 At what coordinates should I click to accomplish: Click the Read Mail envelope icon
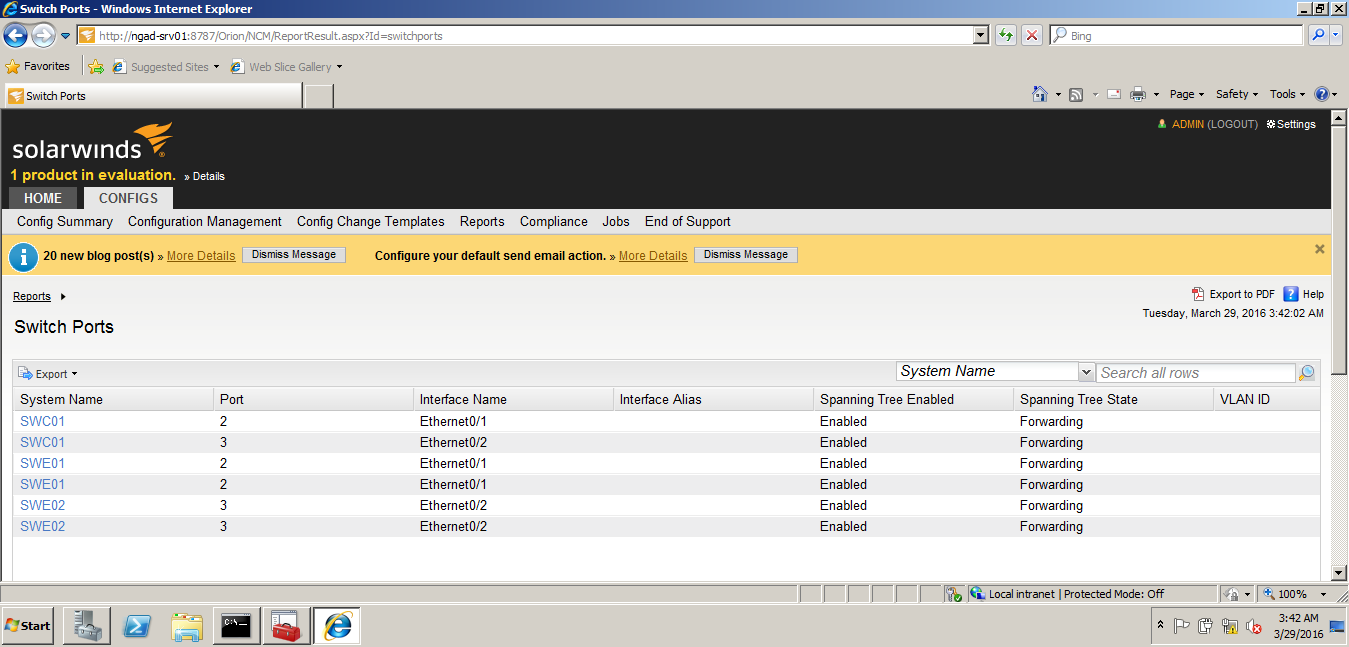click(1113, 94)
